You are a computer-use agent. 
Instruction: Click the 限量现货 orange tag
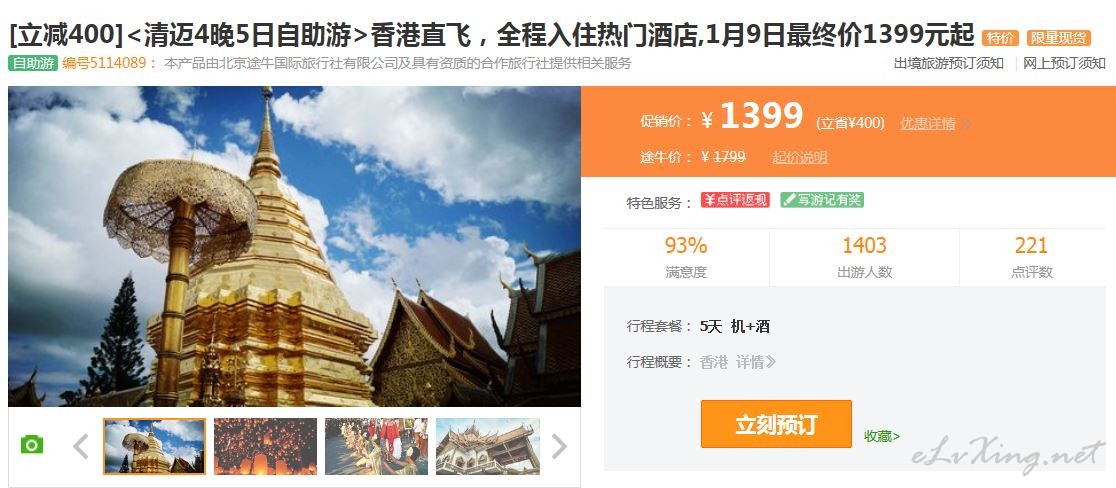click(x=1058, y=38)
